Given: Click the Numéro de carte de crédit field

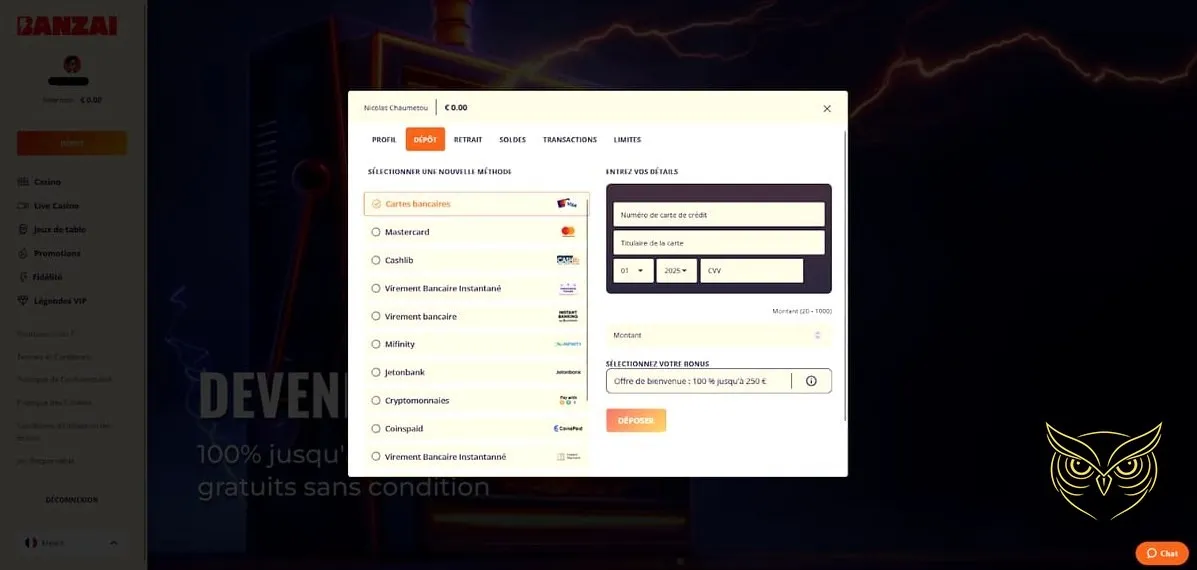Looking at the screenshot, I should coord(718,214).
